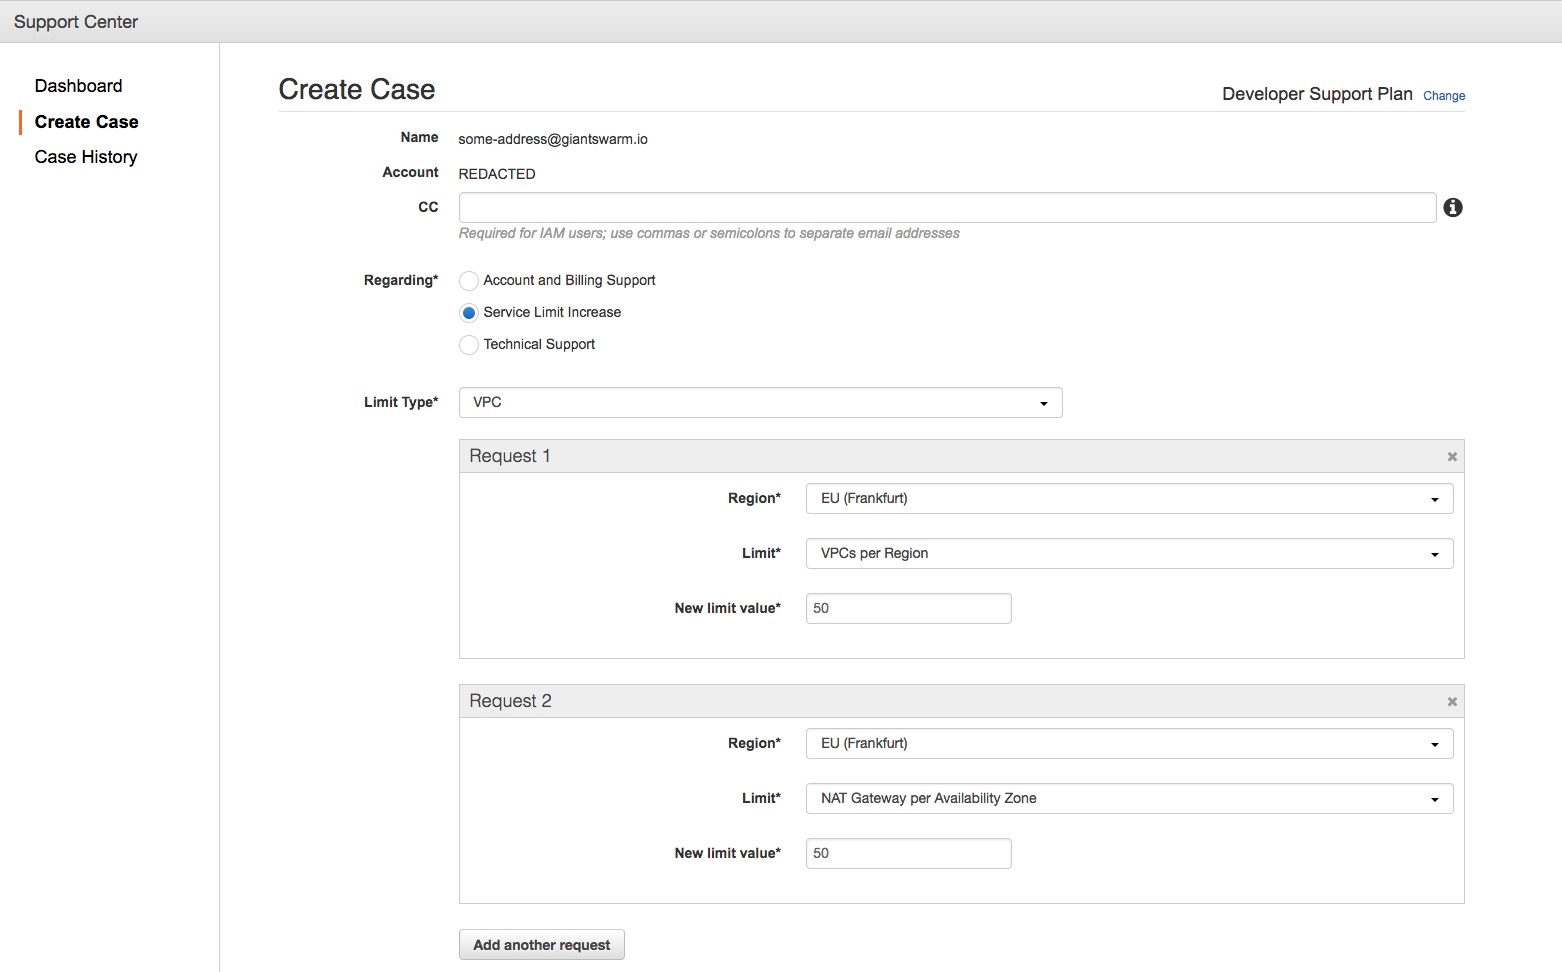Click the Support Center header title
1562x972 pixels.
75,21
